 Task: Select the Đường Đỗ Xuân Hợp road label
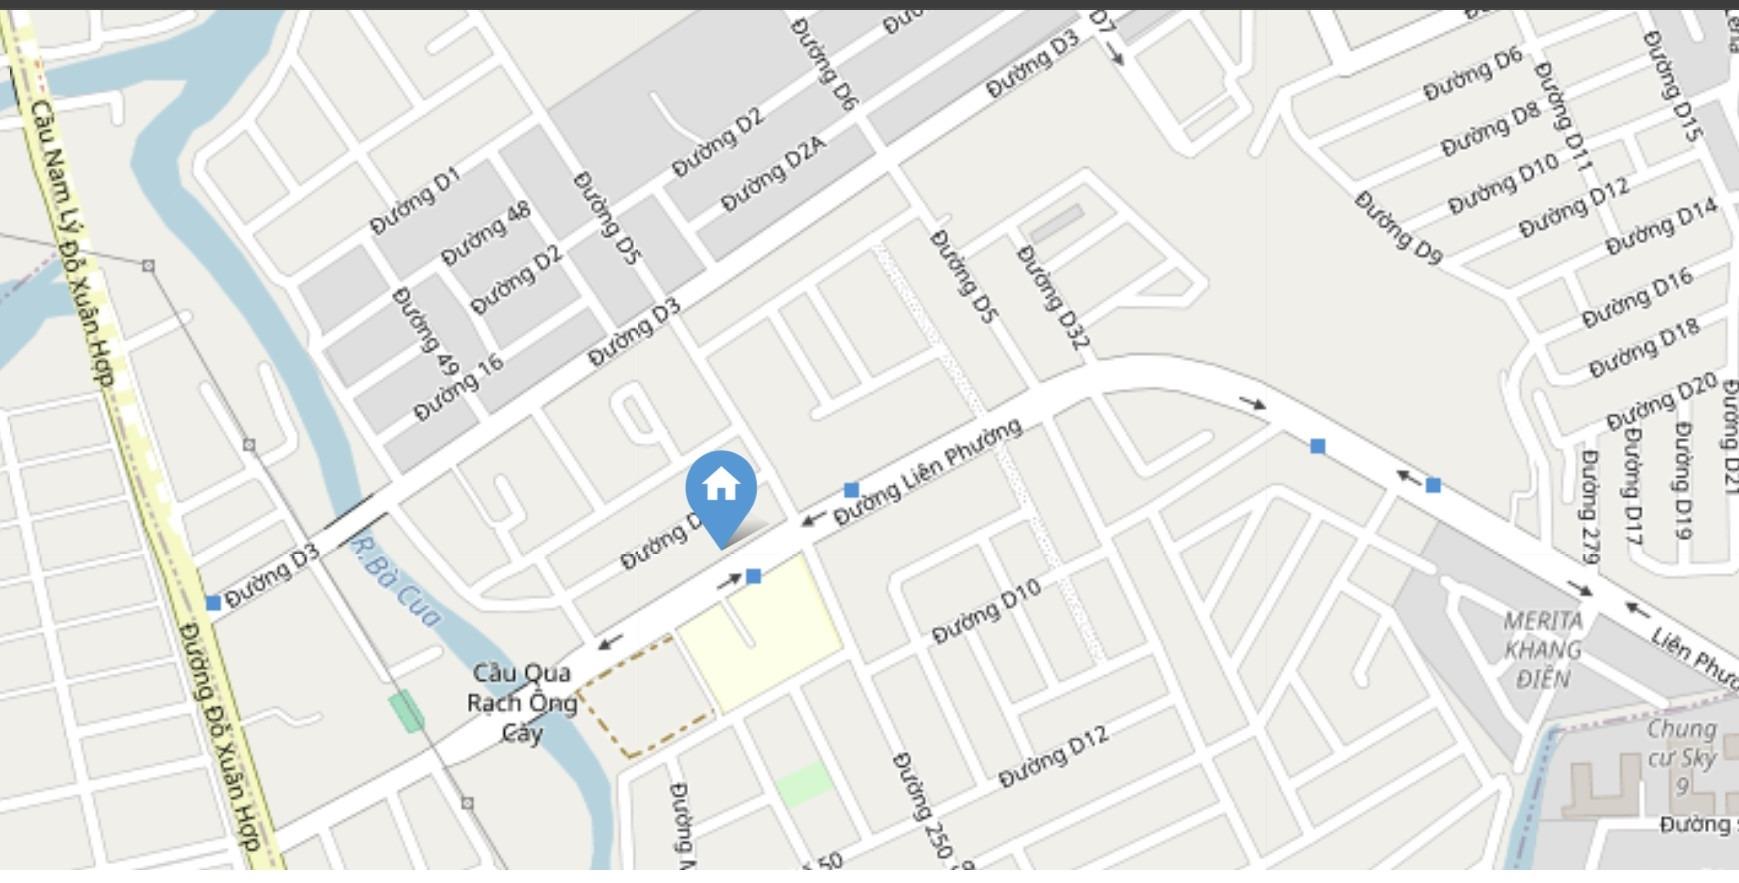point(220,738)
